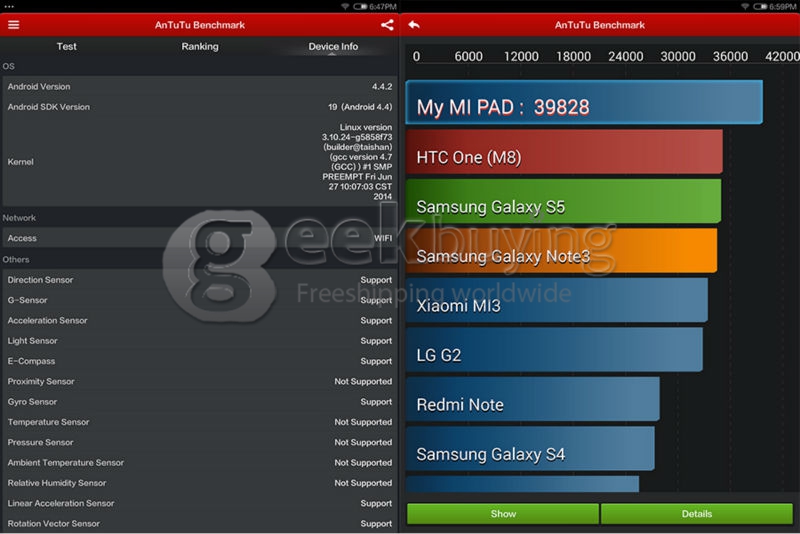Screen dimensions: 800x534
Task: Tap the battery icon in the left status bar
Action: 360,7
